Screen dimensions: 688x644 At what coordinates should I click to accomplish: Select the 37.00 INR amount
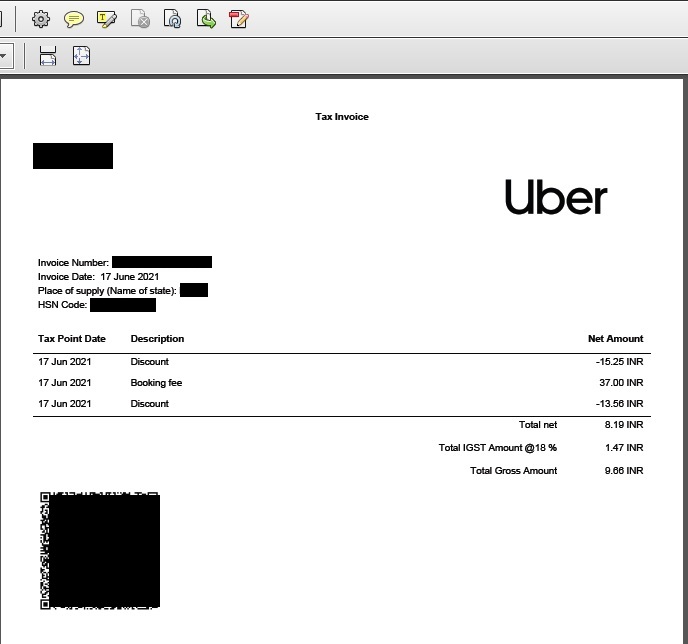click(x=621, y=383)
